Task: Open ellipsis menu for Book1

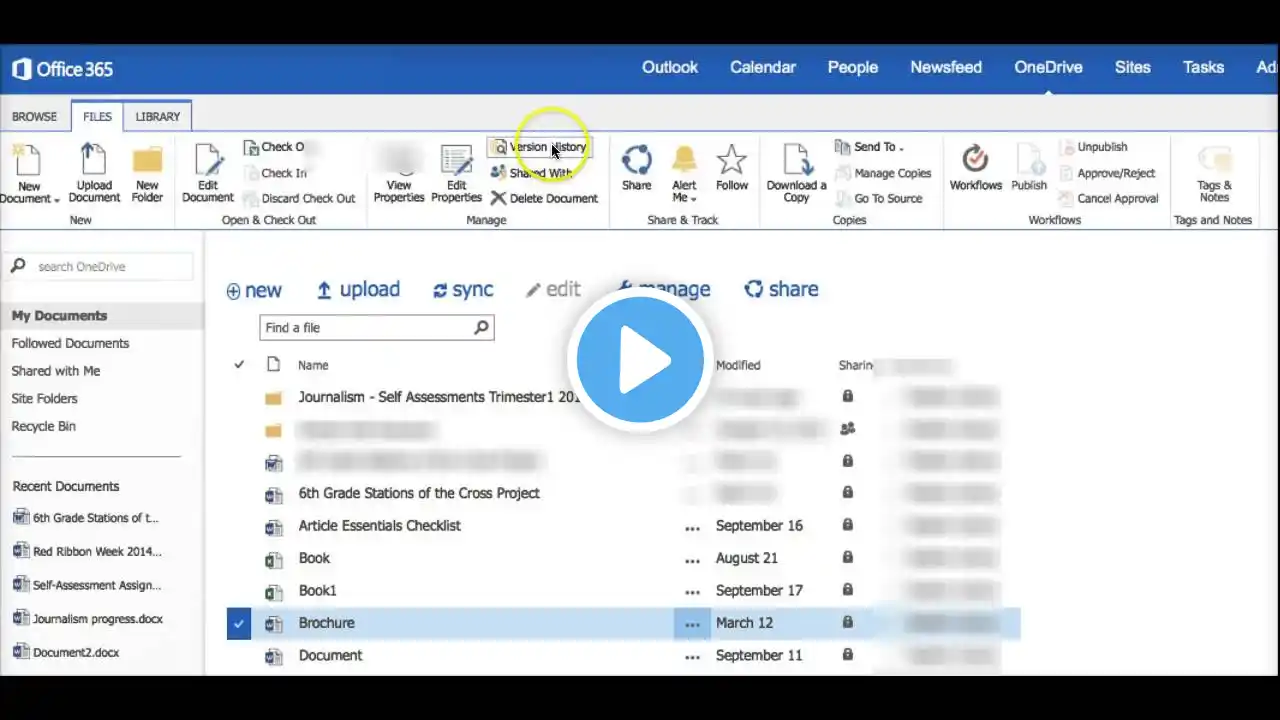Action: click(692, 591)
